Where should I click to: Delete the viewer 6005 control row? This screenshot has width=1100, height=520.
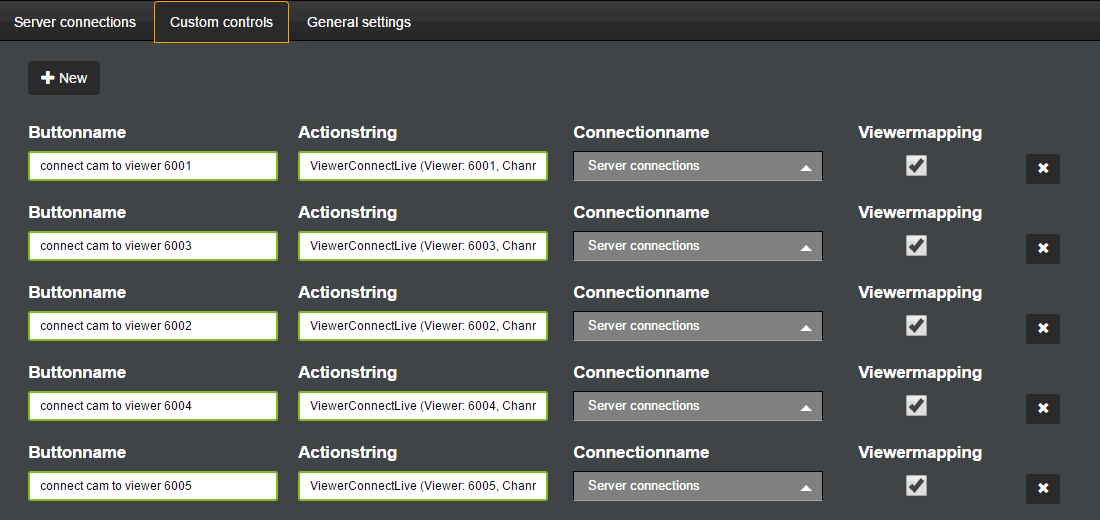click(1042, 488)
